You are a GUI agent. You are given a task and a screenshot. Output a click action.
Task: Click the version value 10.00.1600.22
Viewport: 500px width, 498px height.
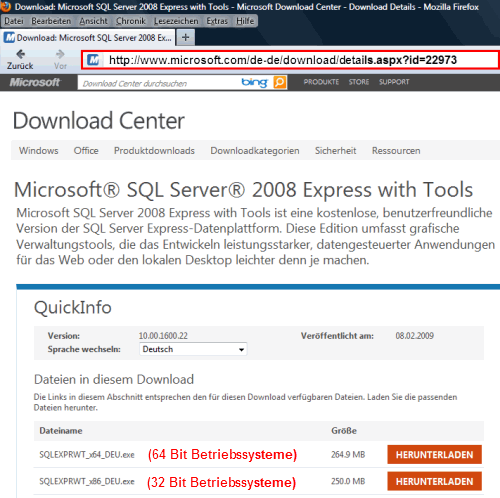[x=163, y=336]
